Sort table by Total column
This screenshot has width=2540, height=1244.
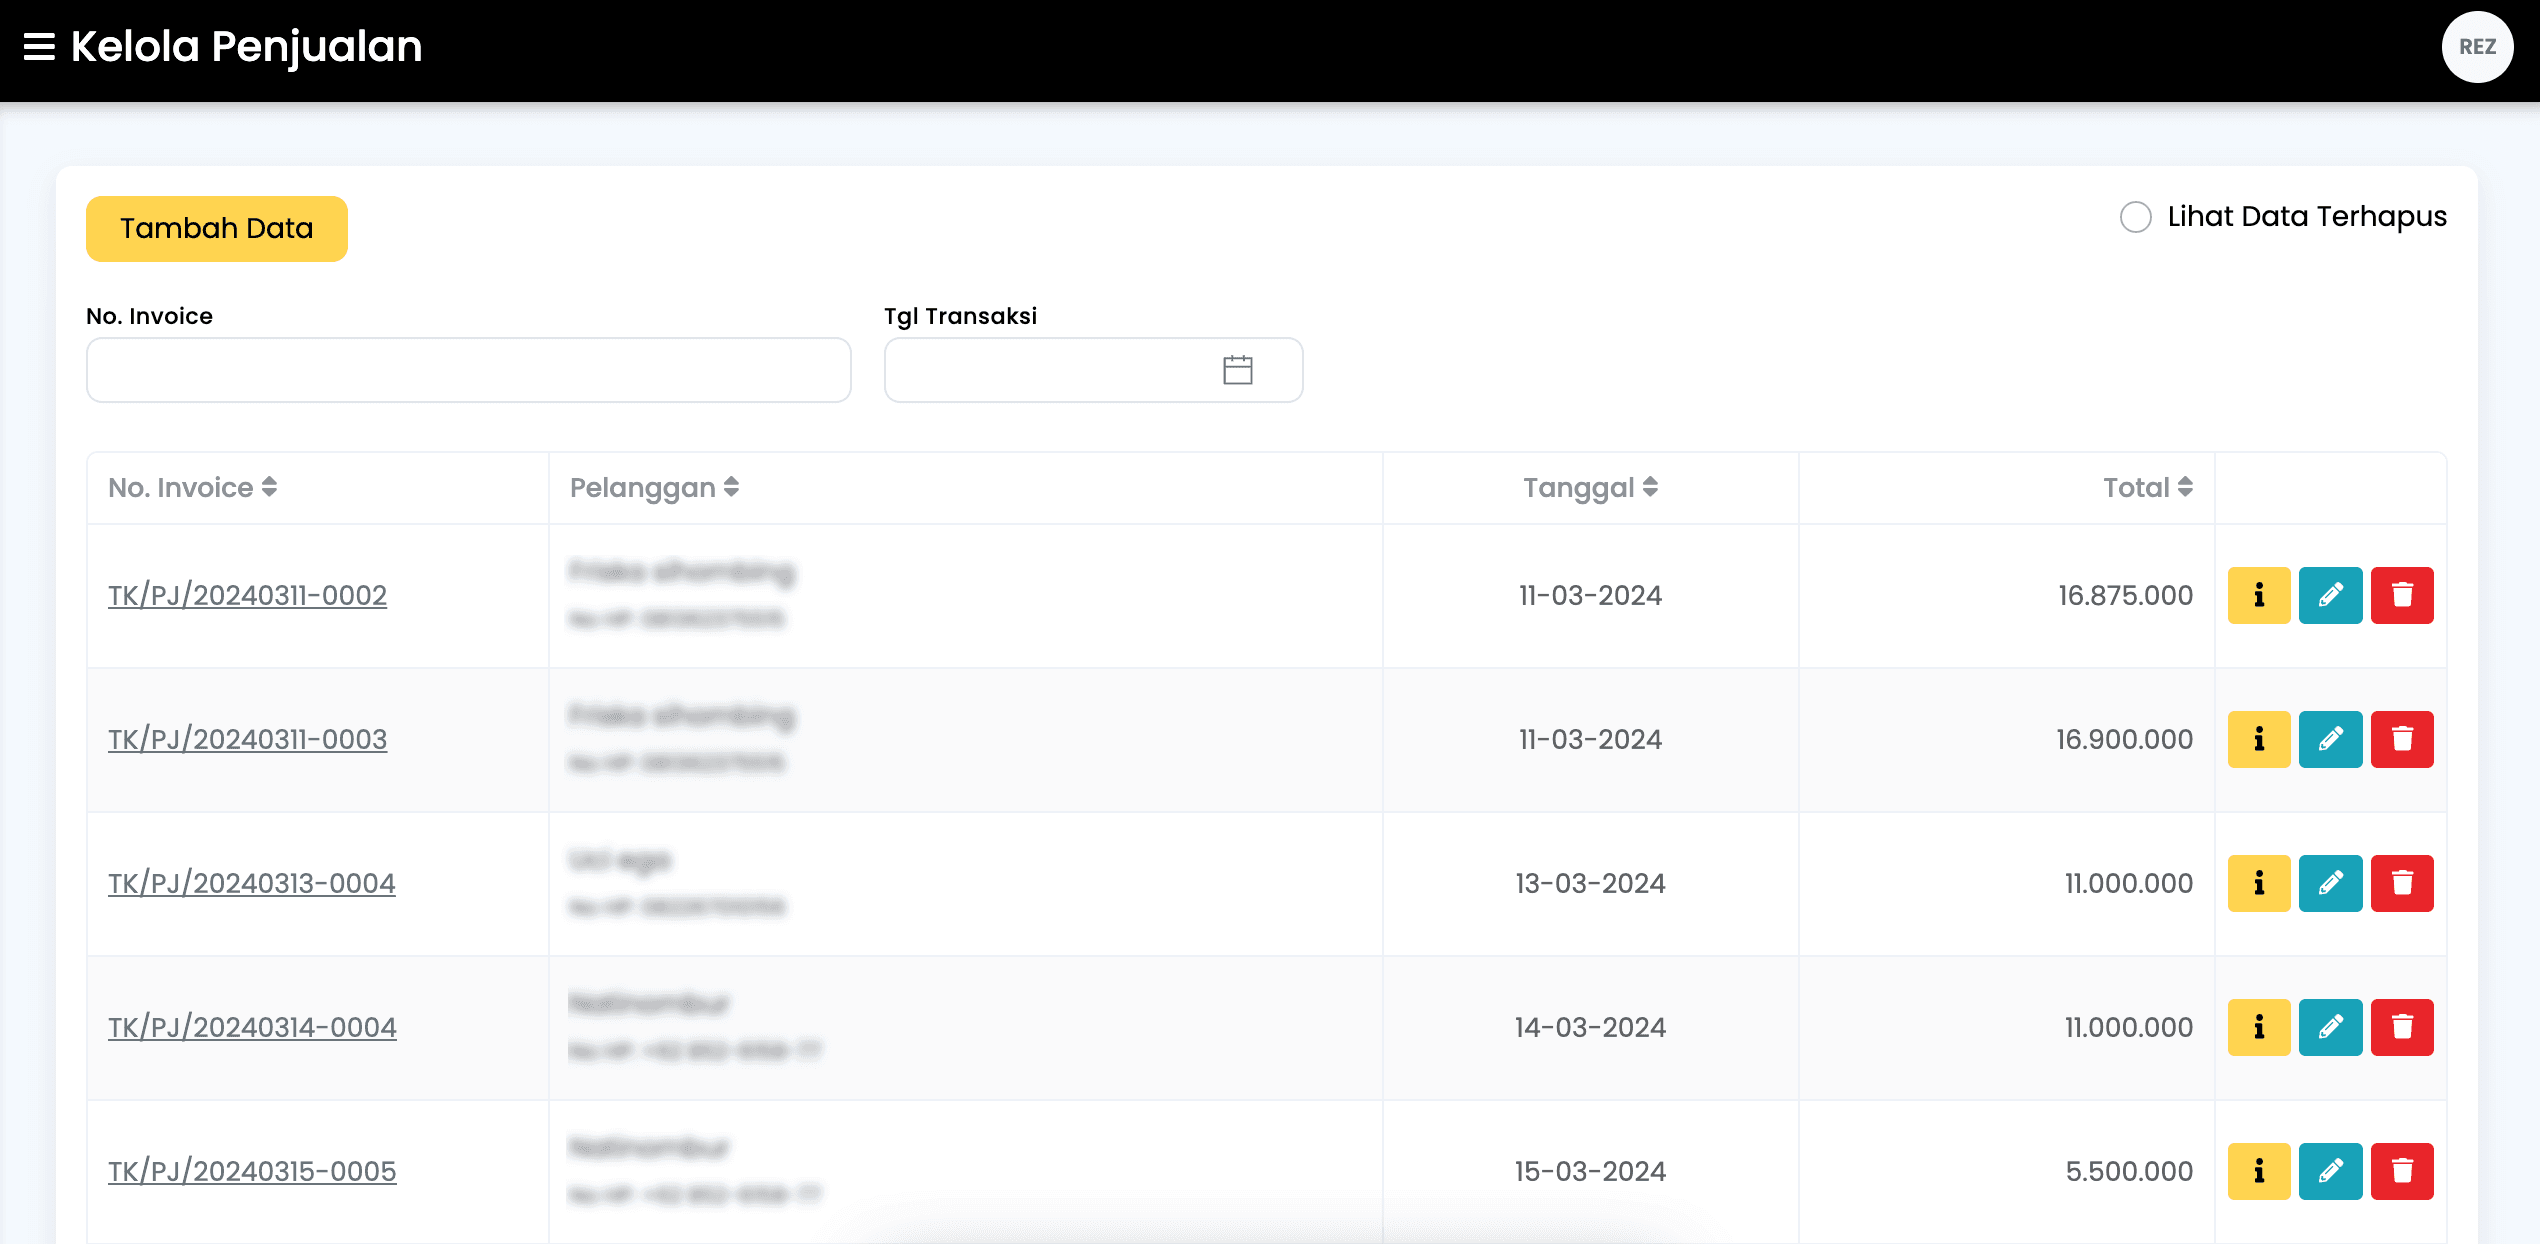tap(2147, 488)
